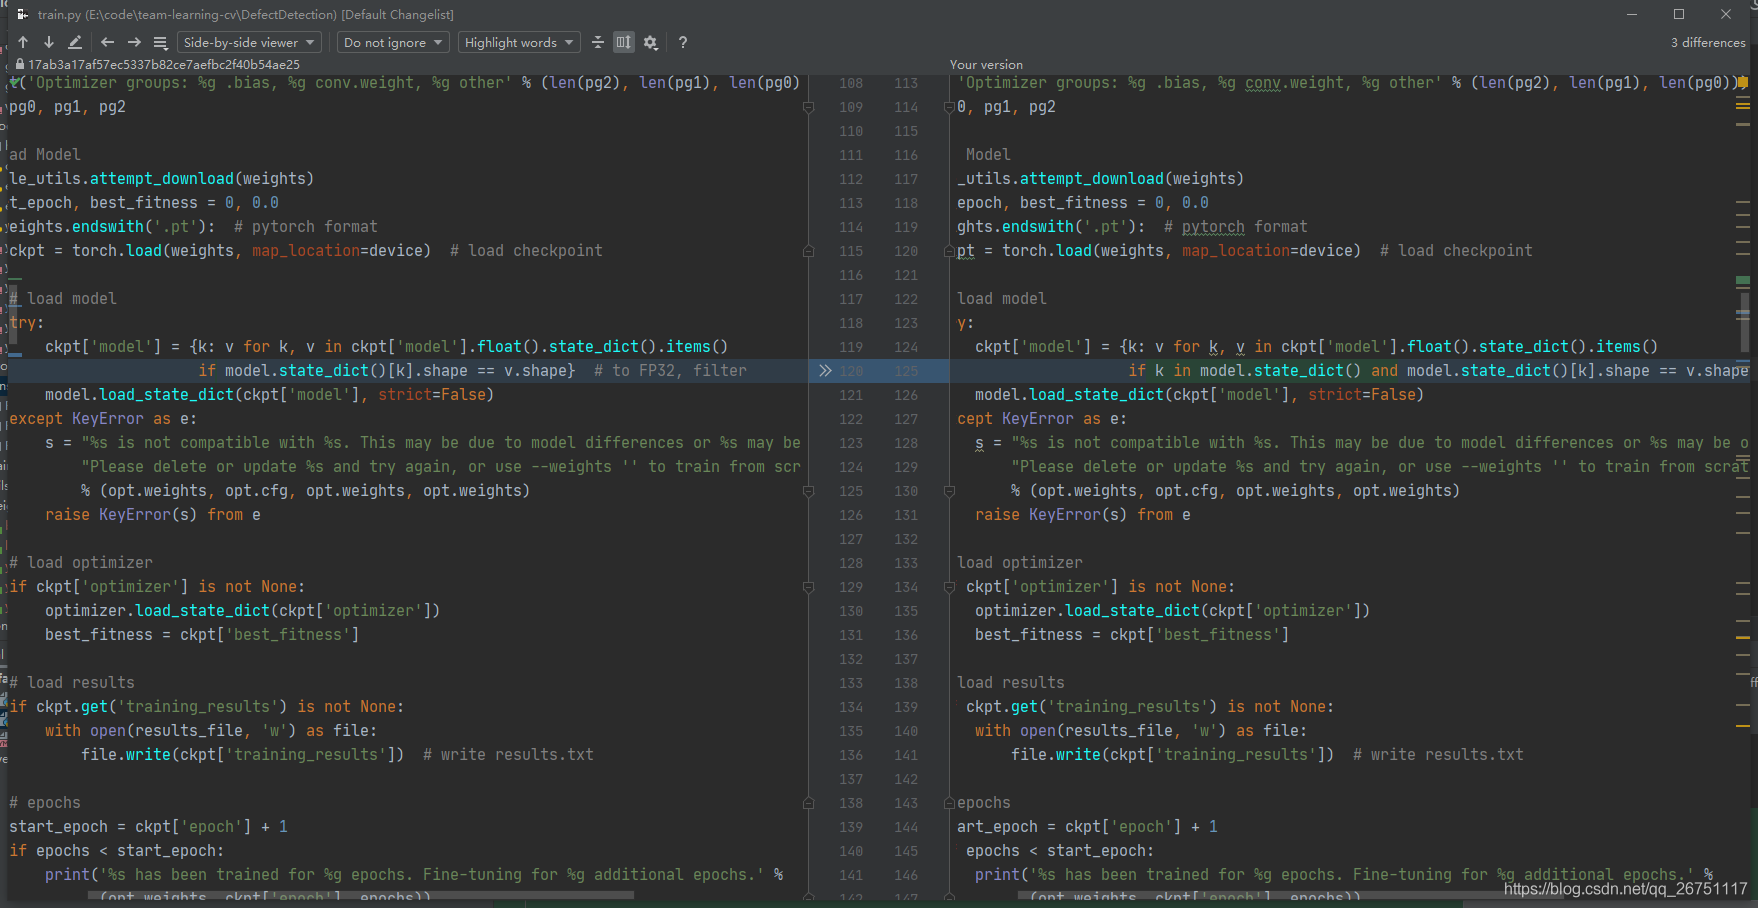The height and width of the screenshot is (908, 1758).
Task: Click the green change marker in right stripe
Action: click(1743, 281)
